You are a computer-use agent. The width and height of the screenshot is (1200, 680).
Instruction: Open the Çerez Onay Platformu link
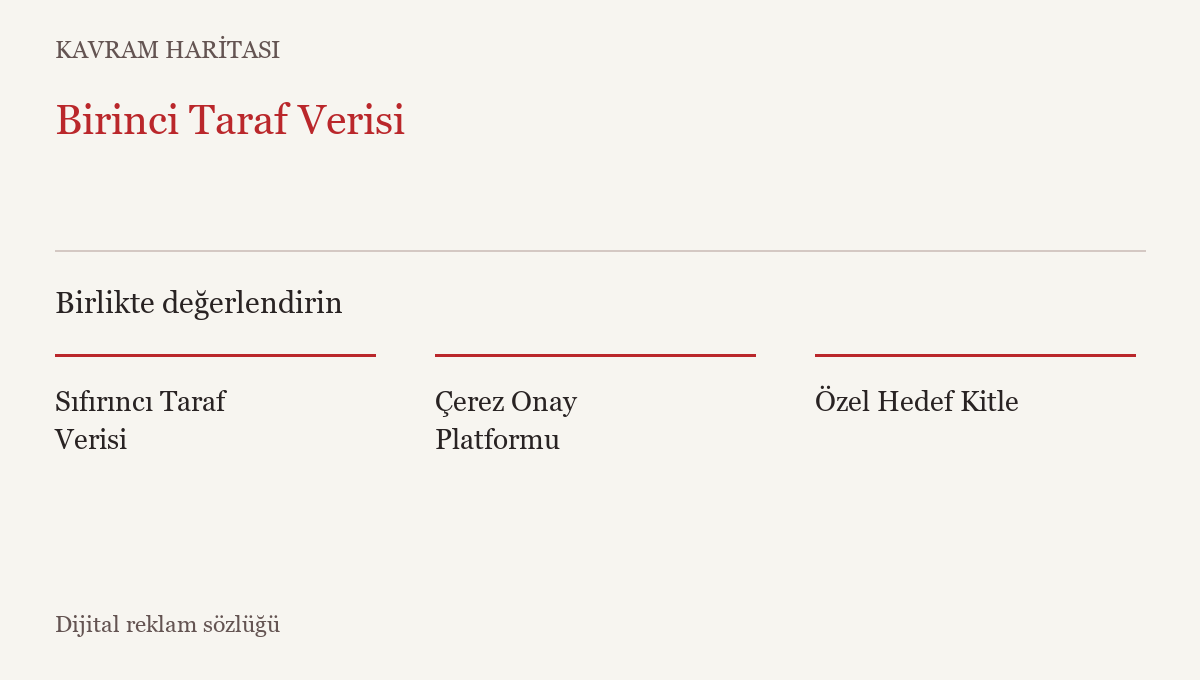[x=506, y=421]
